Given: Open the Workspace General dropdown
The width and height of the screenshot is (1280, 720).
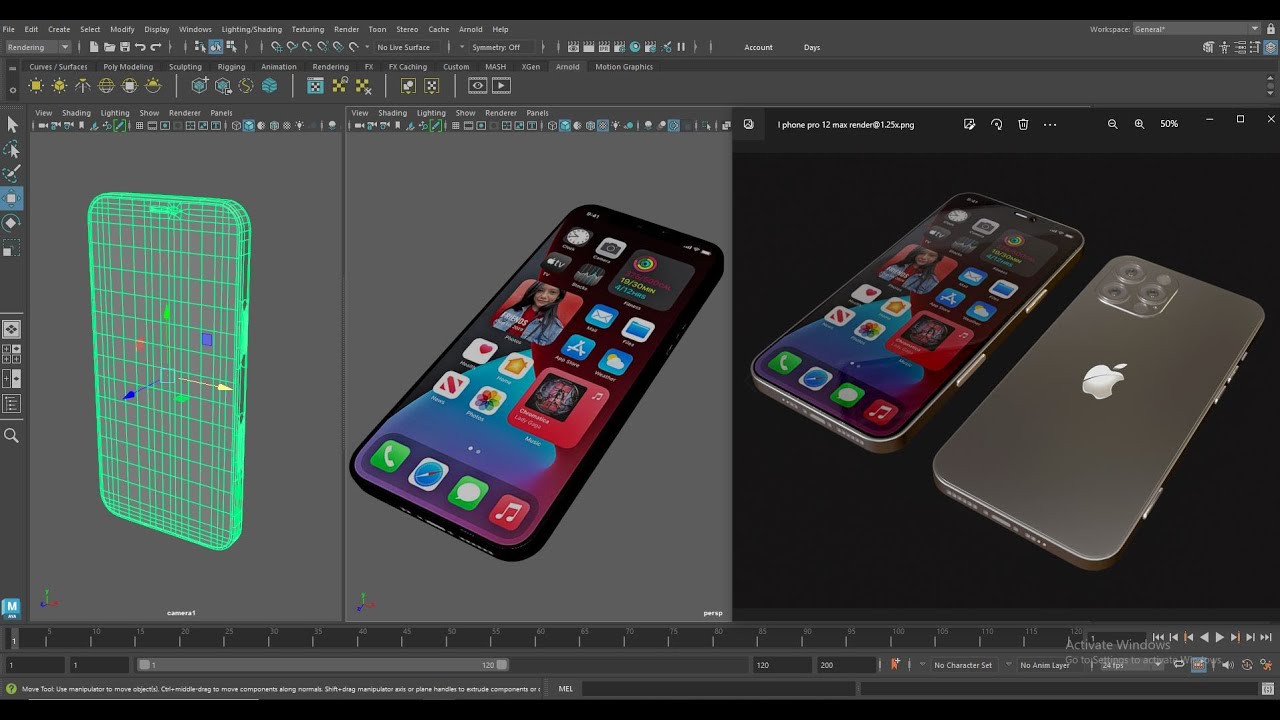Looking at the screenshot, I should click(x=1196, y=29).
